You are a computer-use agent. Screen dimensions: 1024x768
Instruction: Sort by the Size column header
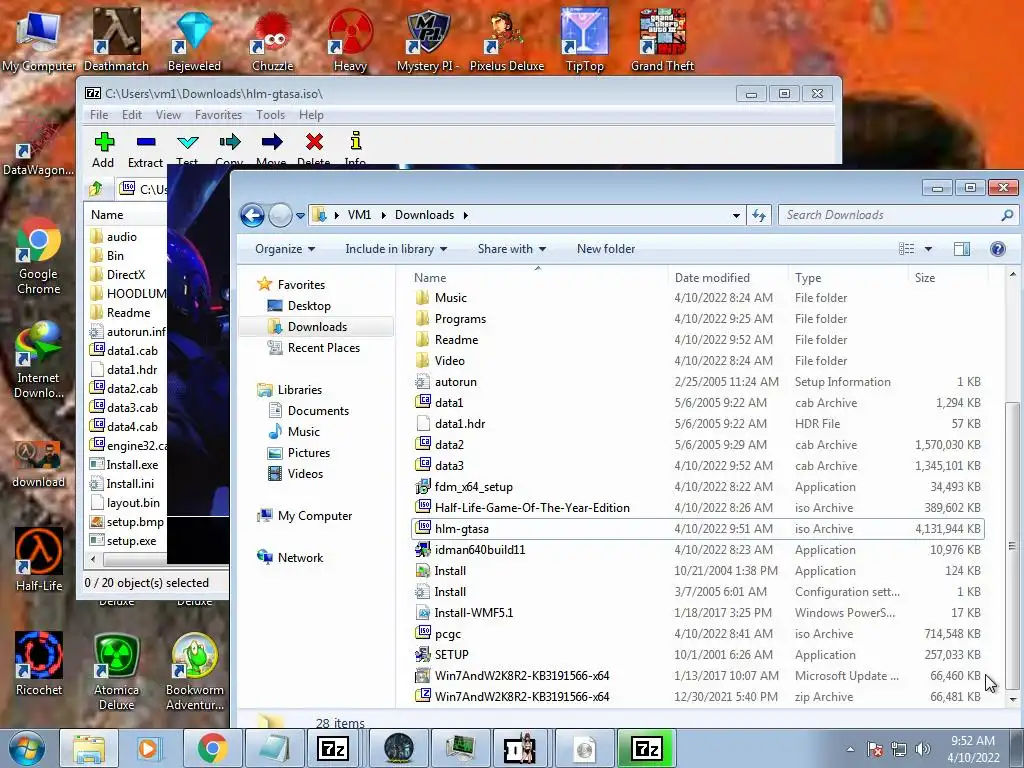[x=947, y=278]
